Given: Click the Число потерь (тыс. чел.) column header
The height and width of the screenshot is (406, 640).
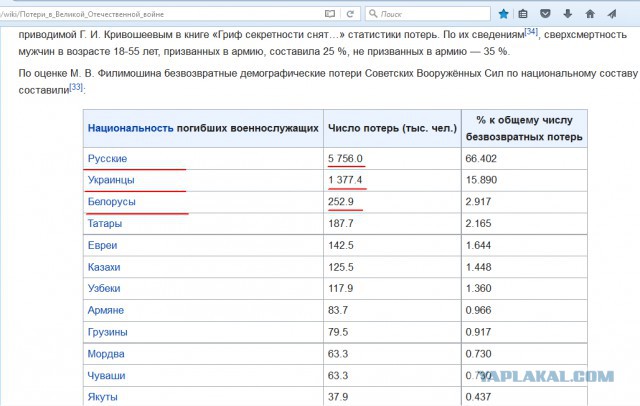Looking at the screenshot, I should coord(392,128).
